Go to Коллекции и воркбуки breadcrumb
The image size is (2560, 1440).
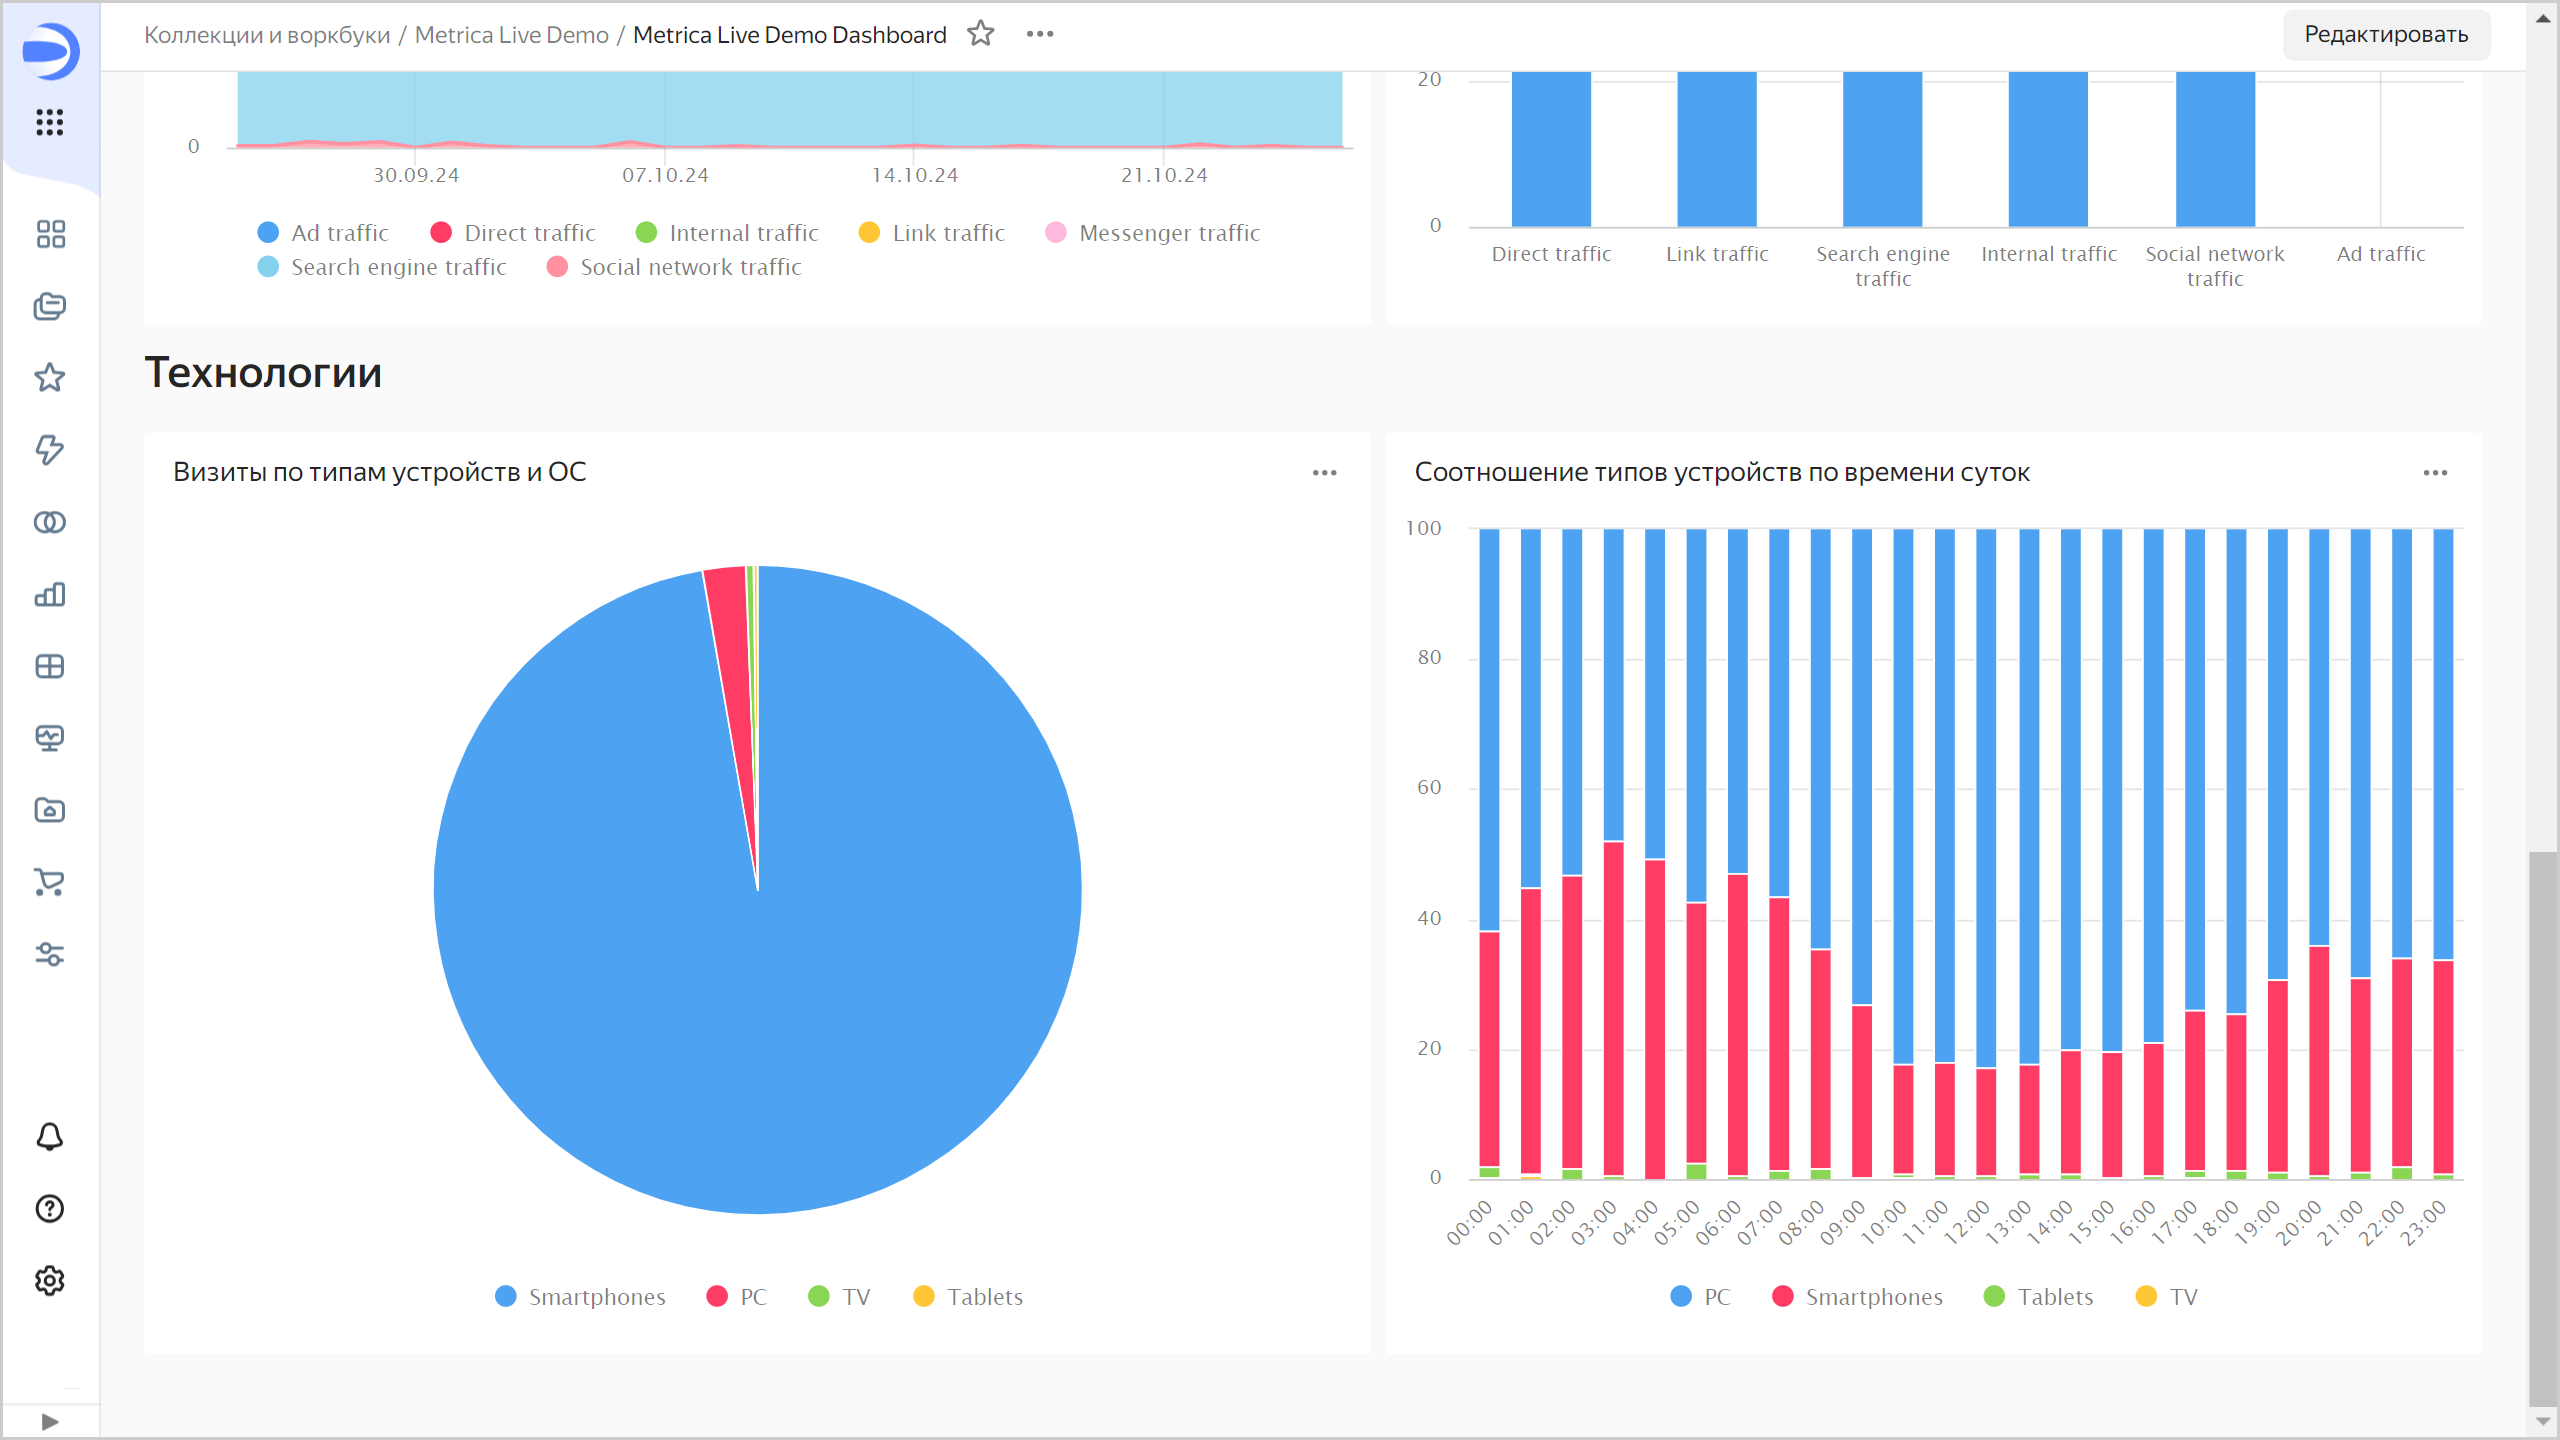click(267, 35)
